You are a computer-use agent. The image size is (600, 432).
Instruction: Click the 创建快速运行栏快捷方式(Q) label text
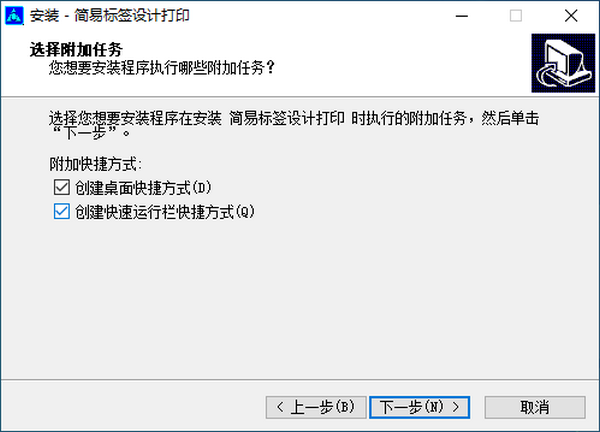click(165, 212)
